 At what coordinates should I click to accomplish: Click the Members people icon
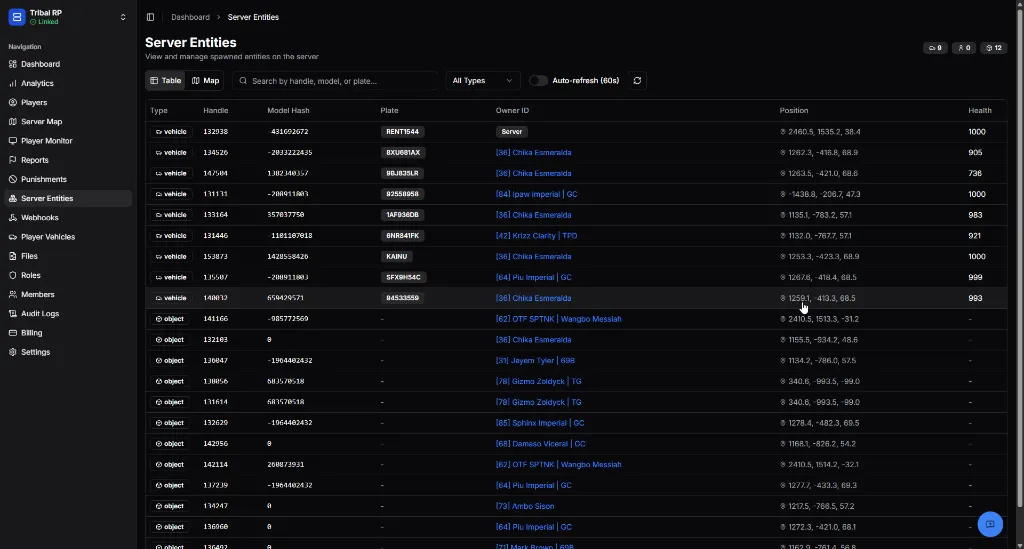point(12,294)
